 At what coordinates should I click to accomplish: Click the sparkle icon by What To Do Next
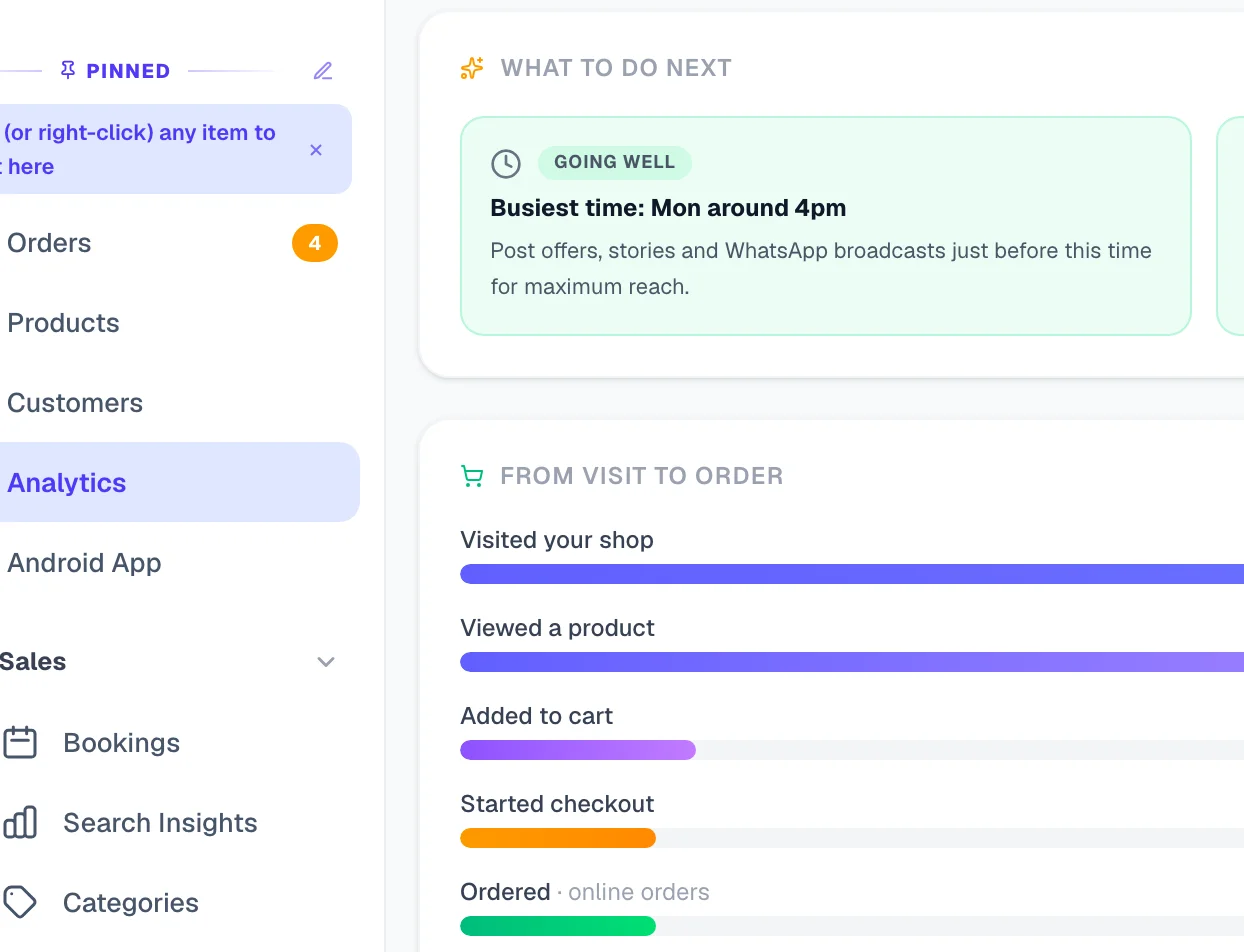click(472, 68)
